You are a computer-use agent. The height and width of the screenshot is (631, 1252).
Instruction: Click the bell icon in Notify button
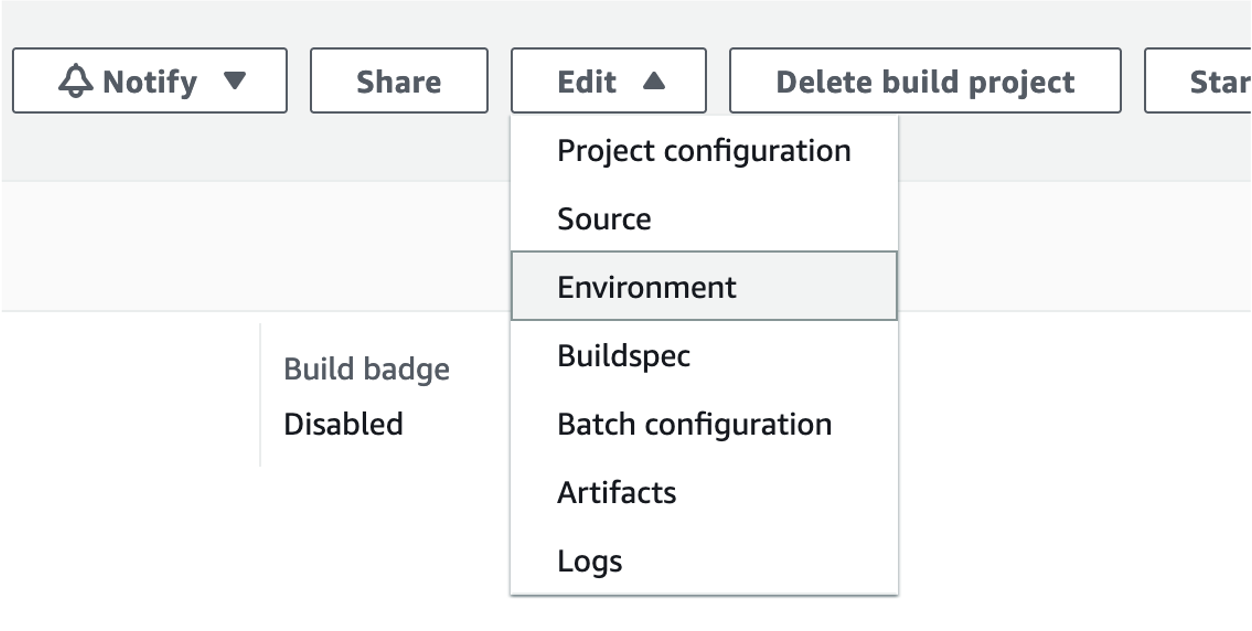[76, 81]
